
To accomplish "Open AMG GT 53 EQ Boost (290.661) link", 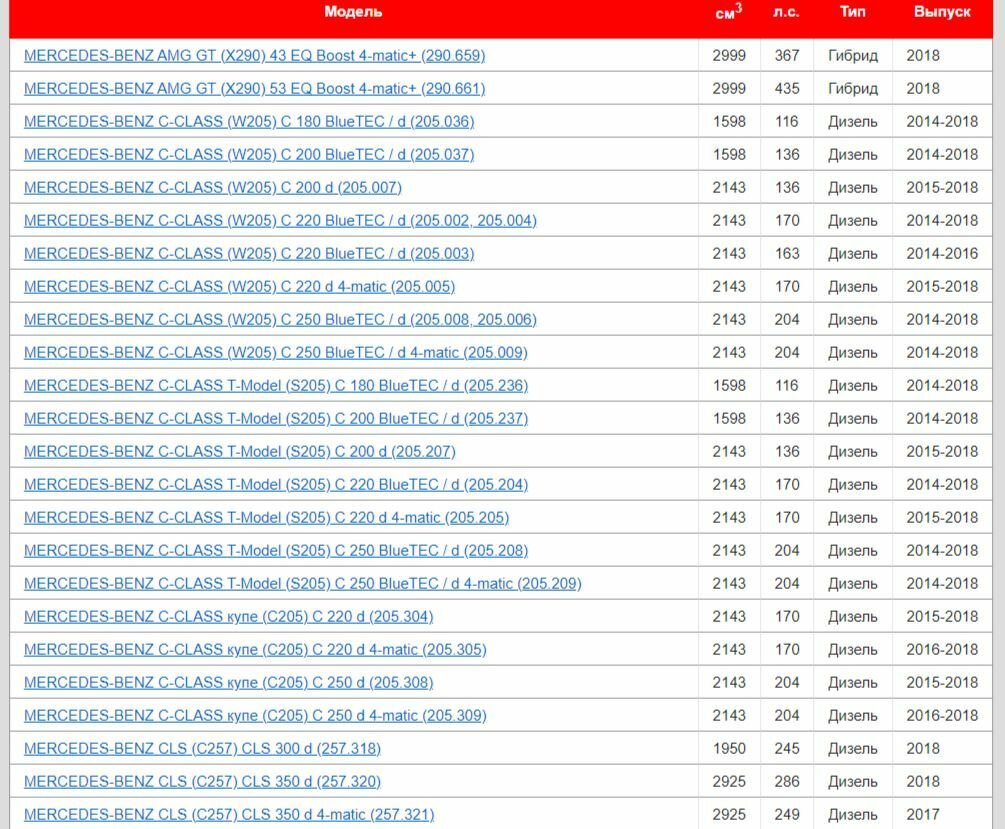I will 254,88.
